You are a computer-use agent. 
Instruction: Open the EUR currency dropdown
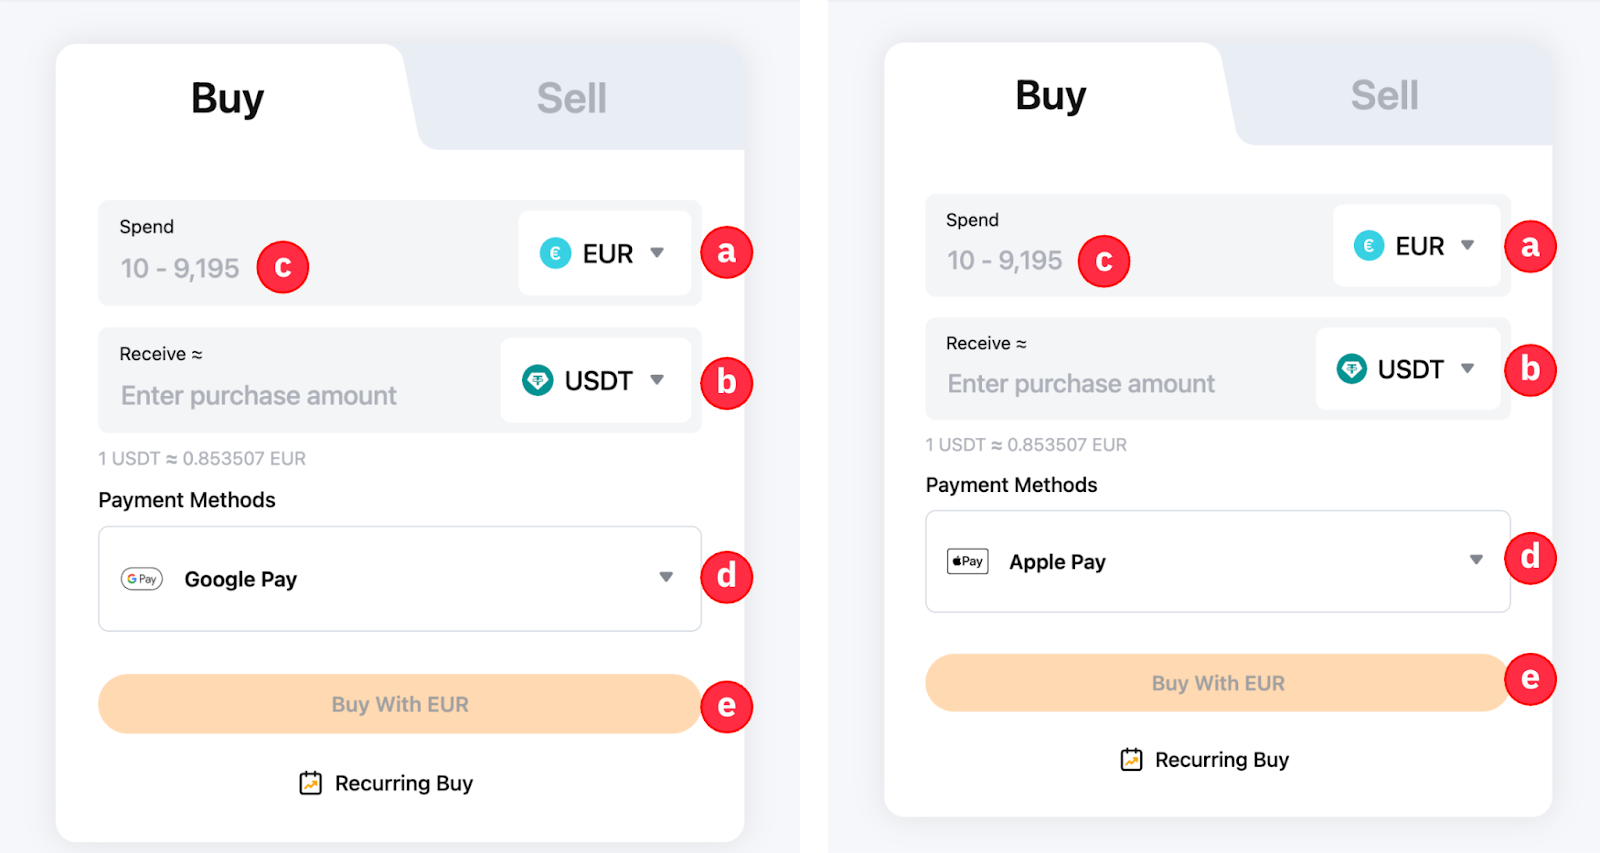605,253
